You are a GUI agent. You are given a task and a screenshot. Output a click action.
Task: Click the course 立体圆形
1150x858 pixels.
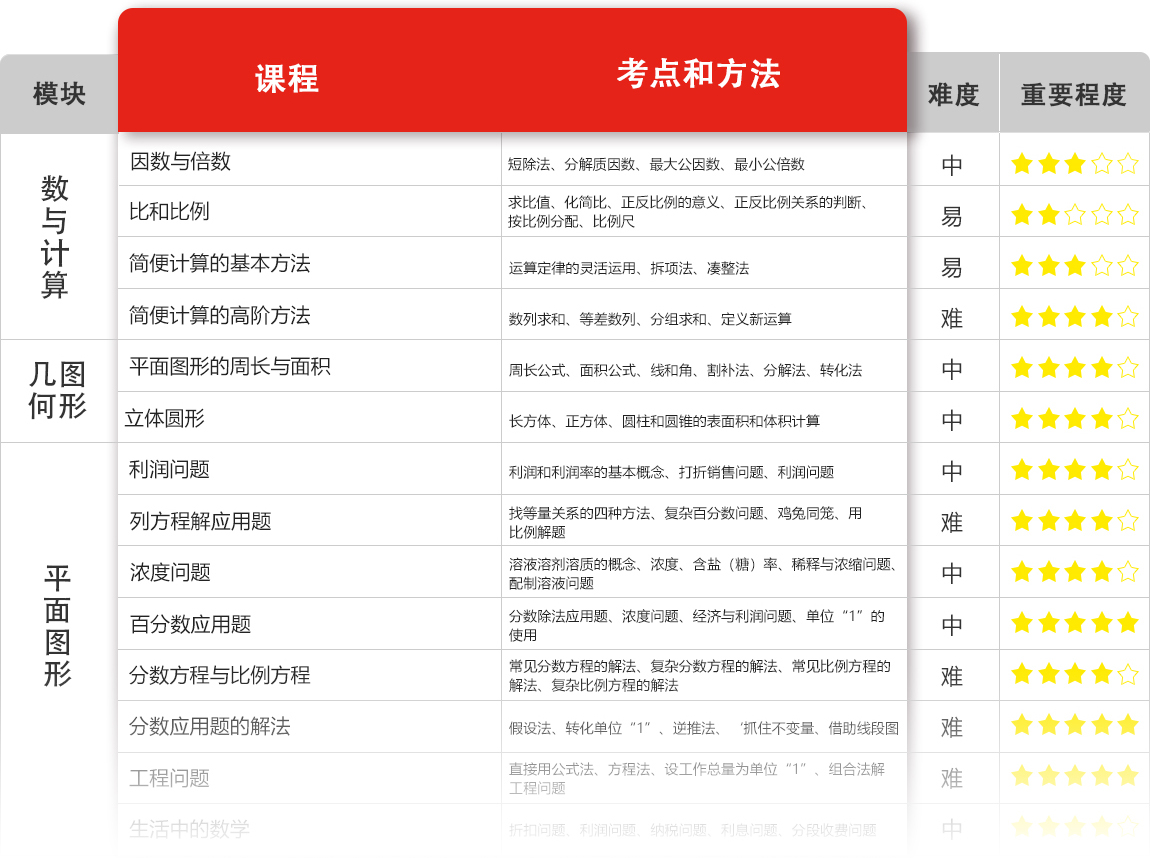point(164,418)
